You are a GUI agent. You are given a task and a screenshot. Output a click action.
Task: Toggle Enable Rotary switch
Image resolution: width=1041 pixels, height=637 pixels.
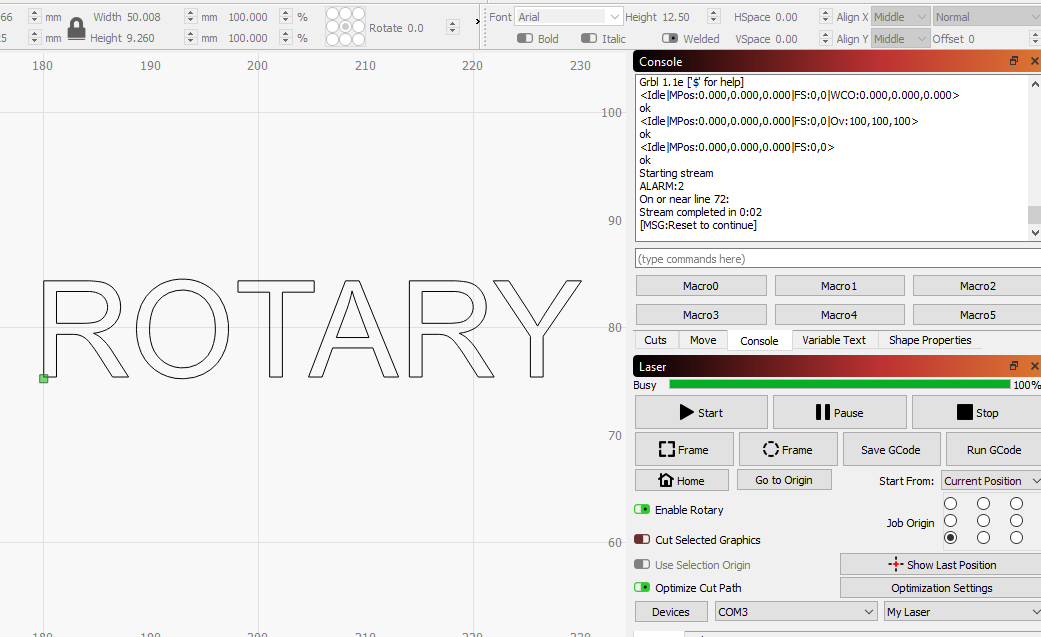pos(642,509)
